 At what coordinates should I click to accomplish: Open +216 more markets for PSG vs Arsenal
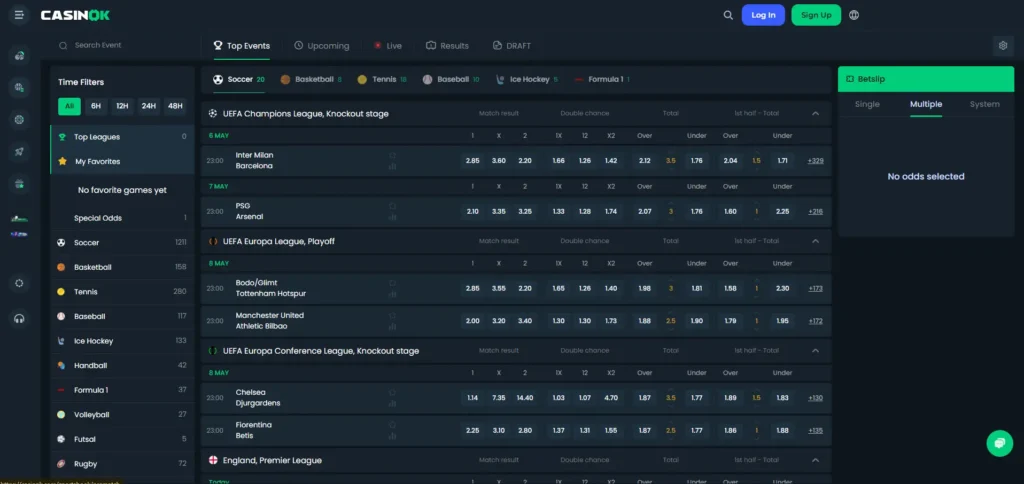pos(815,212)
